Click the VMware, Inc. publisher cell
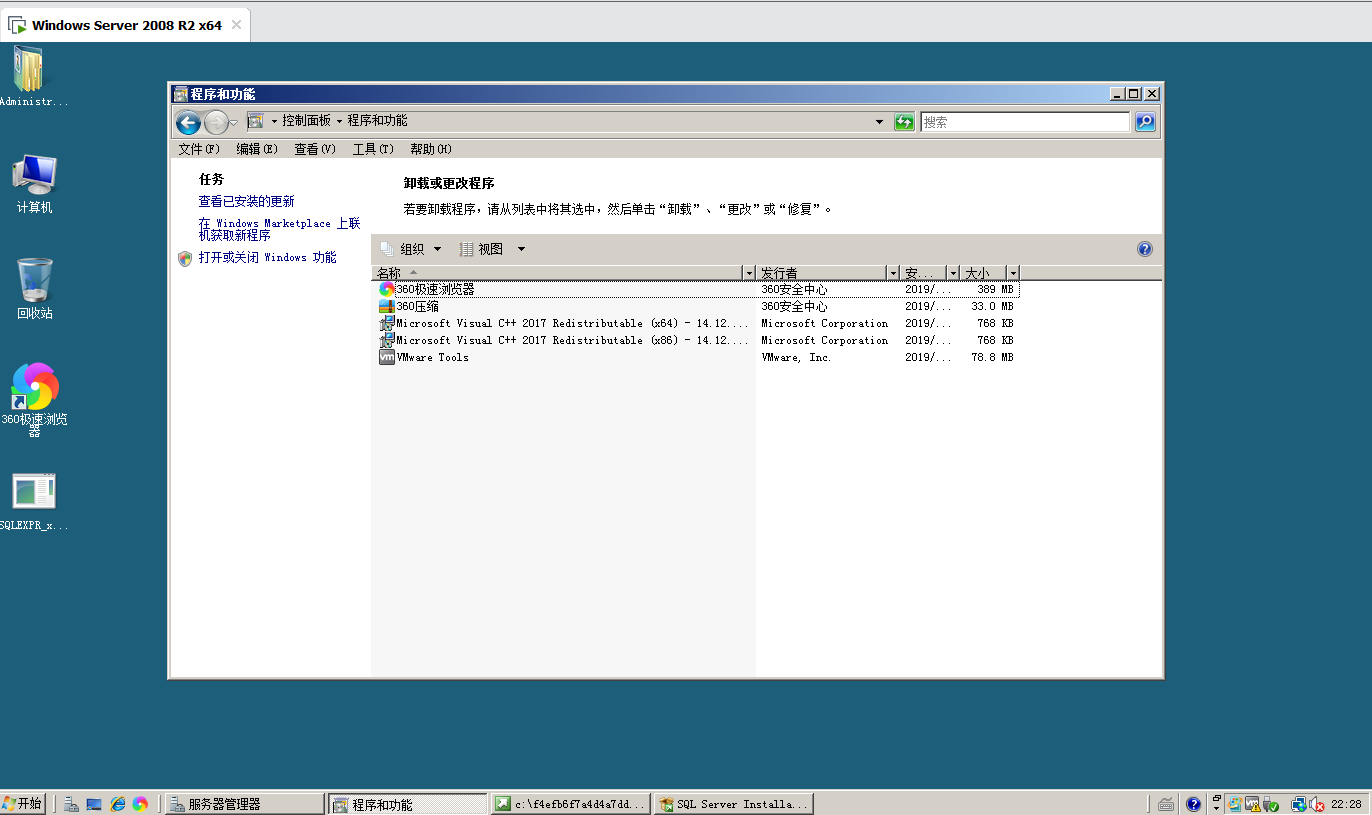 click(796, 357)
